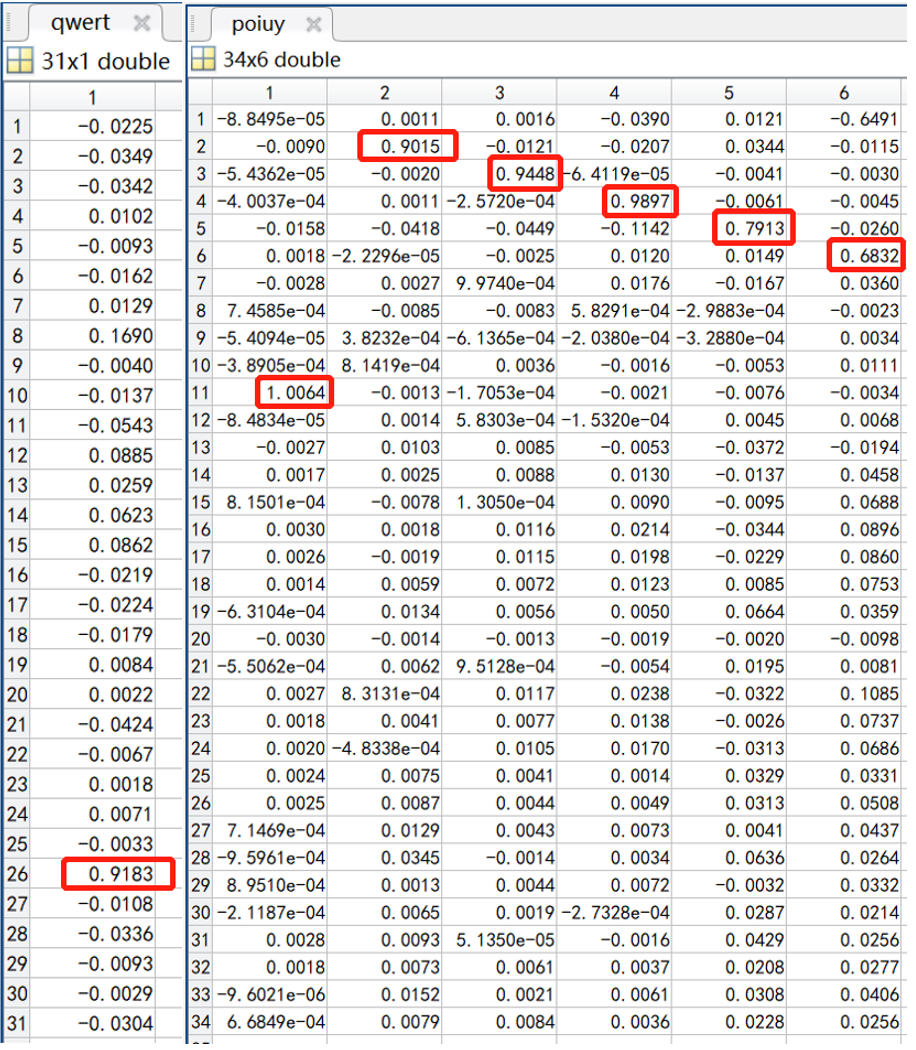Click the grid icon beside 31x1 double

(x=19, y=61)
